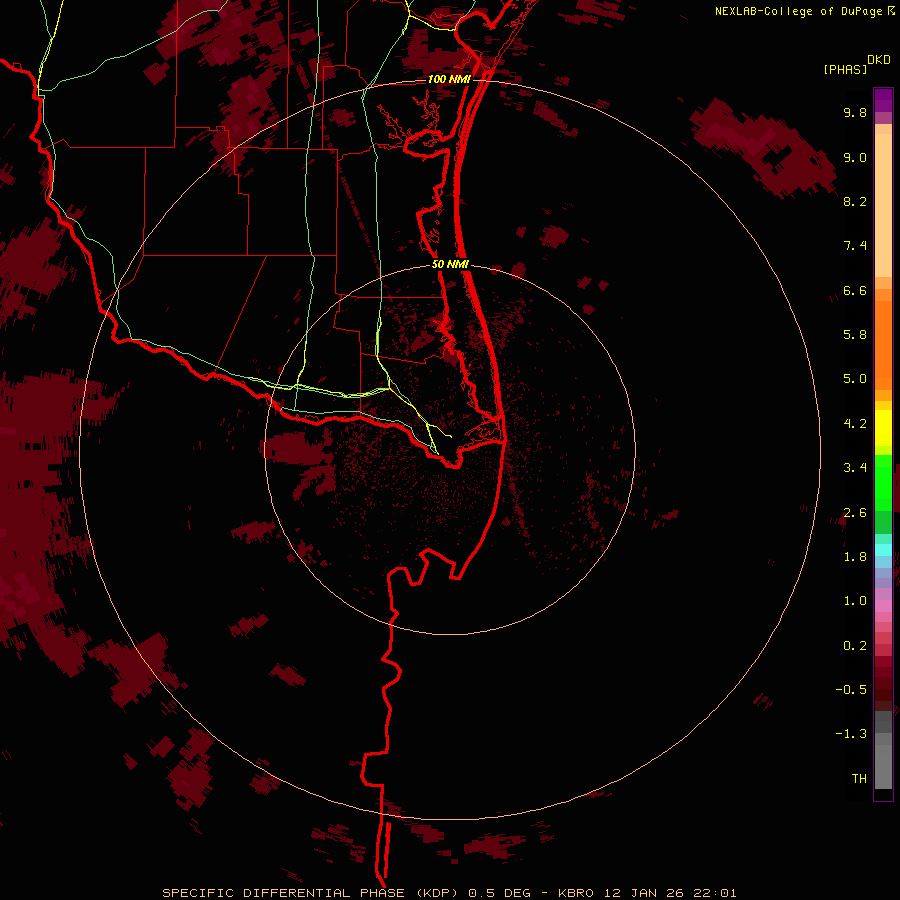
Task: Click the 5.8 color scale value
Action: tap(855, 335)
